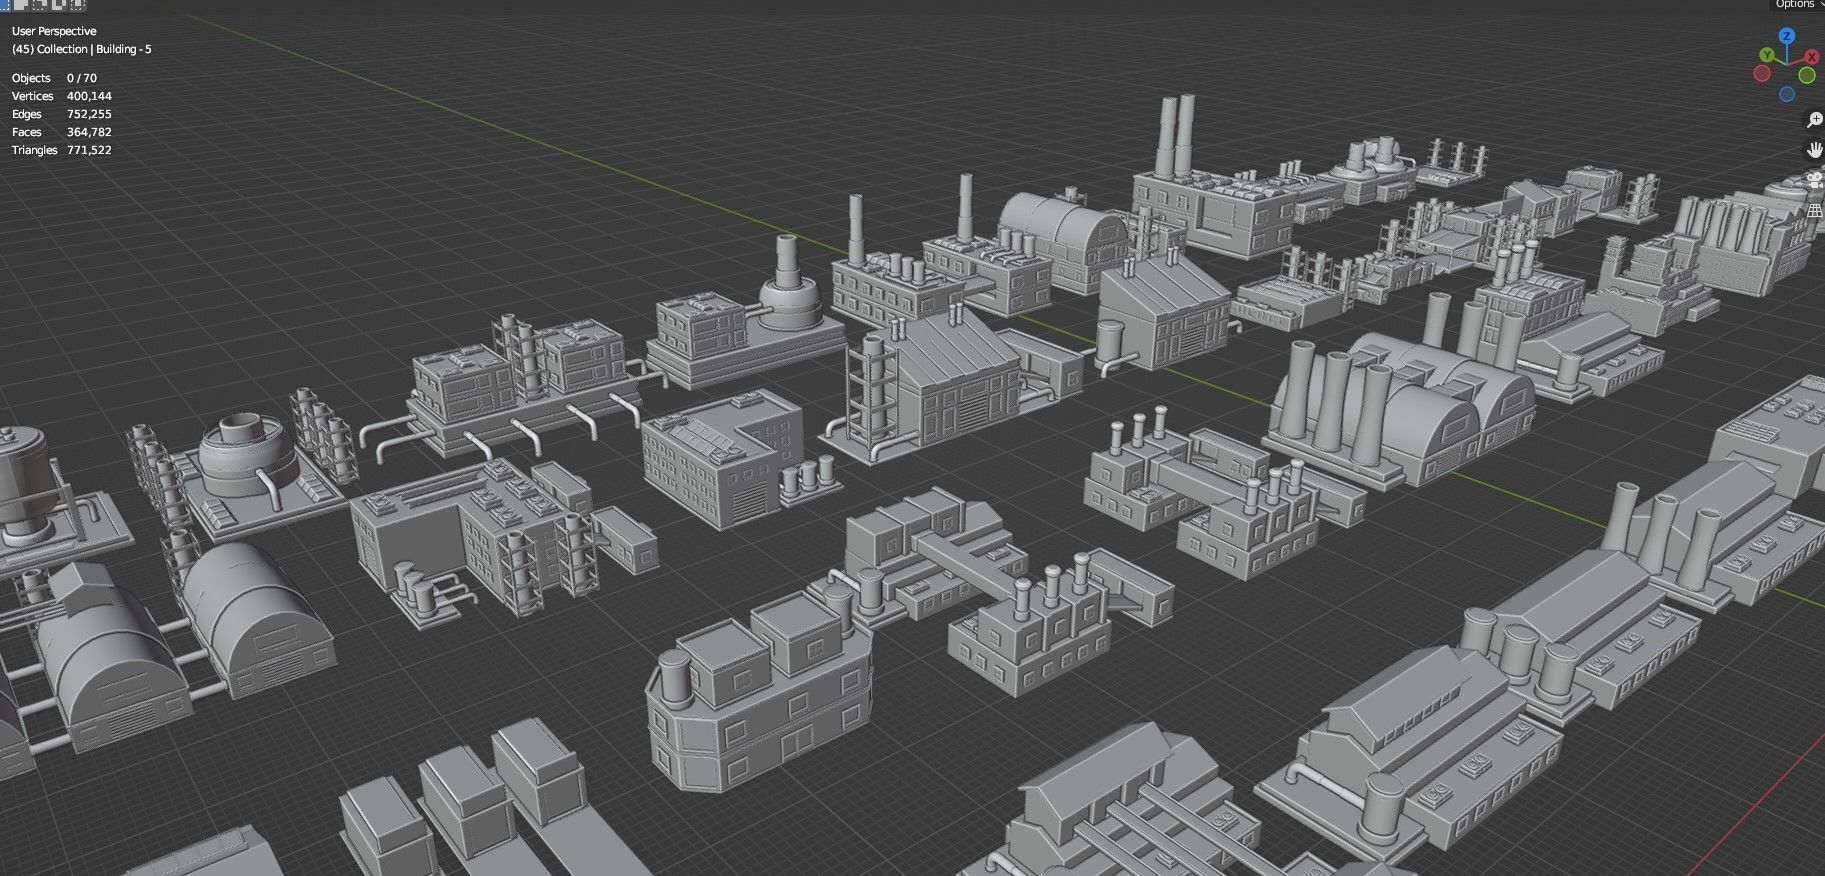Click the green Y axis on the navigation gizmo
Screen dimensions: 1825x876
pyautogui.click(x=1767, y=55)
